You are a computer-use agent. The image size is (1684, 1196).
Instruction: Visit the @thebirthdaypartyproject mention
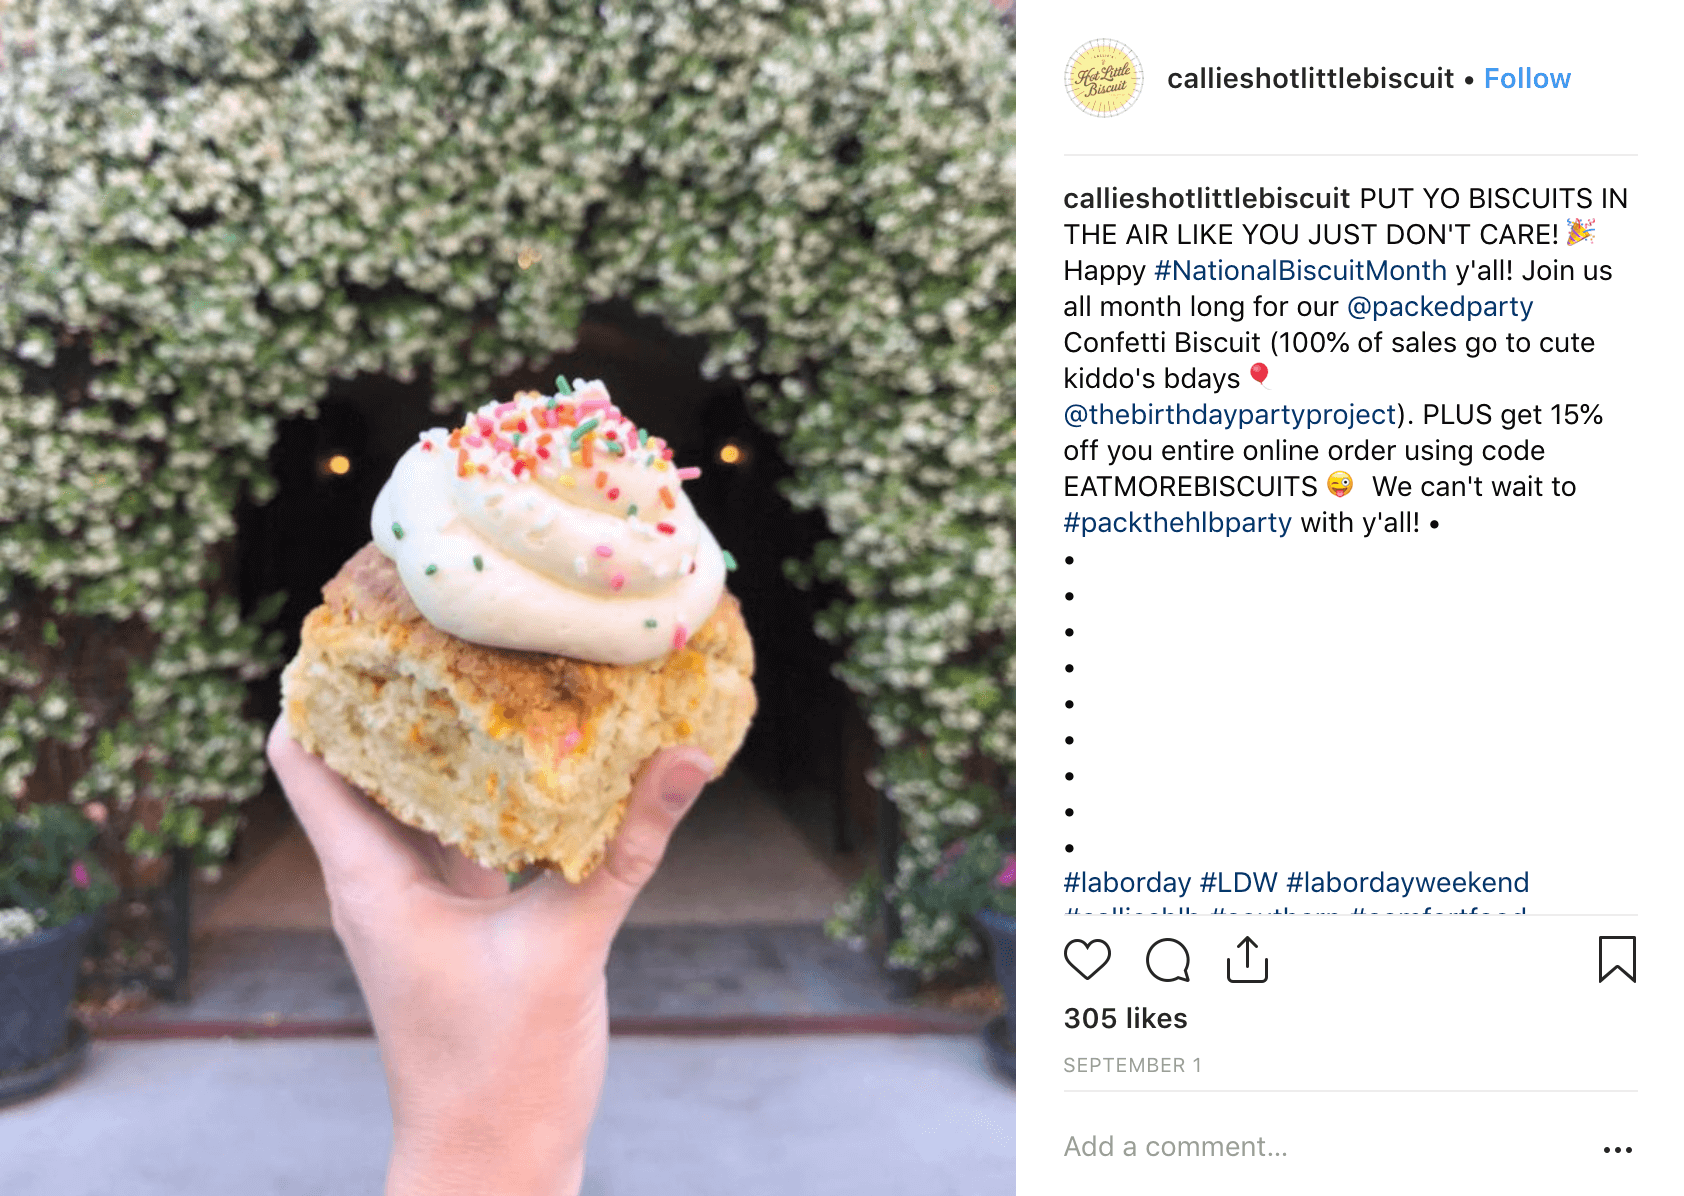[1230, 415]
